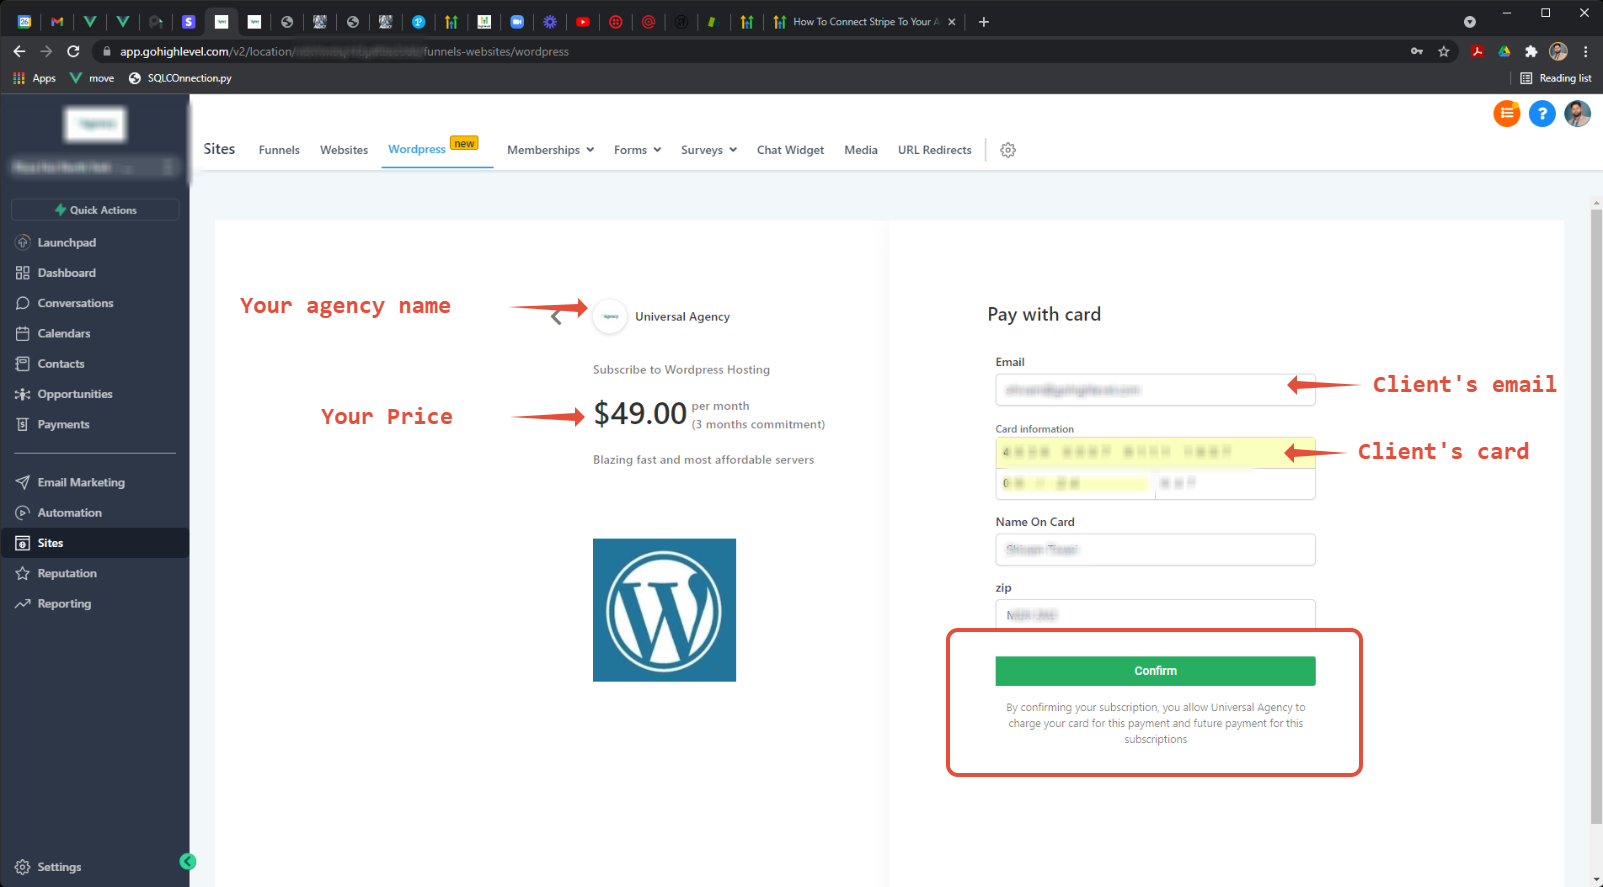Collapse sidebar with green arrow icon
Viewport: 1603px width, 887px height.
[x=188, y=861]
